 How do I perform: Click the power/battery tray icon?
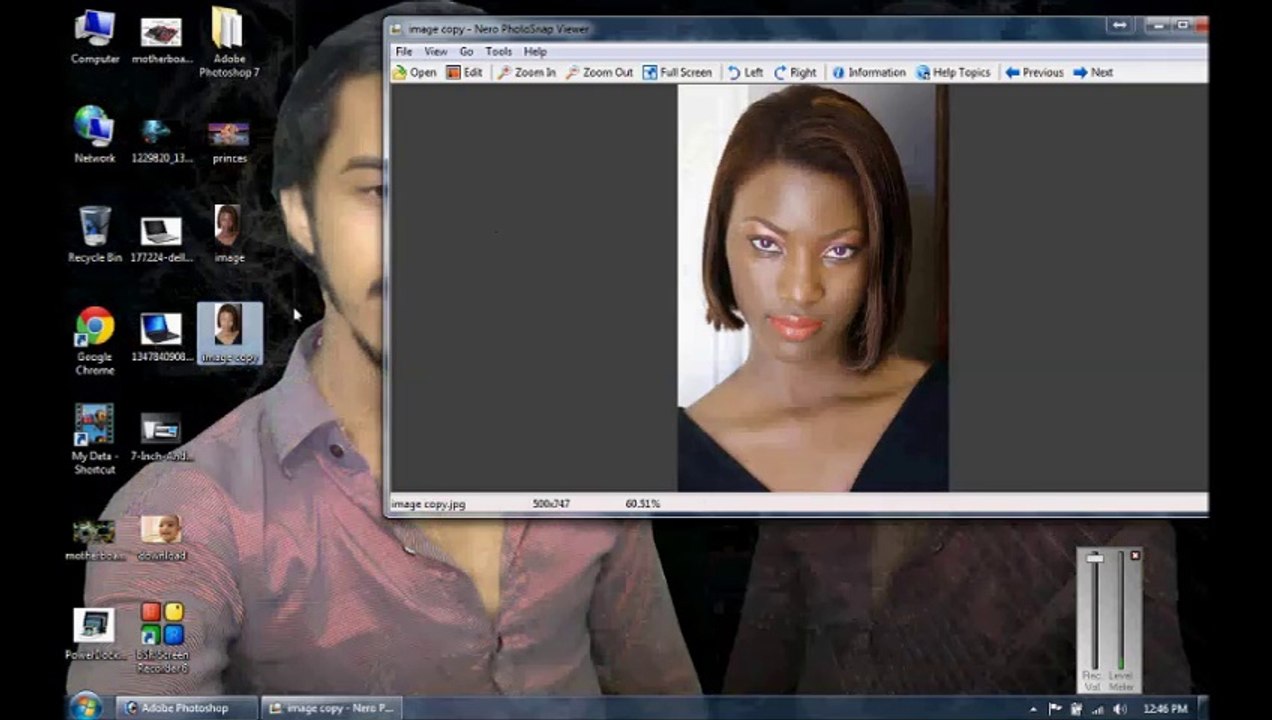pyautogui.click(x=1077, y=709)
